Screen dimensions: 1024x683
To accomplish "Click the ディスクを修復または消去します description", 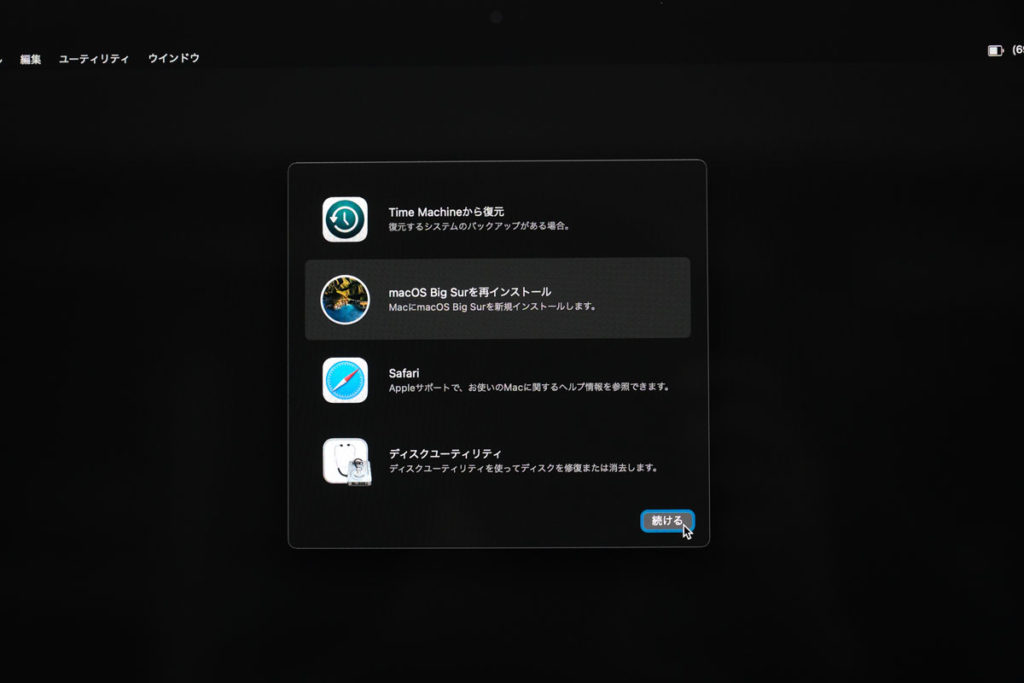I will (x=524, y=468).
